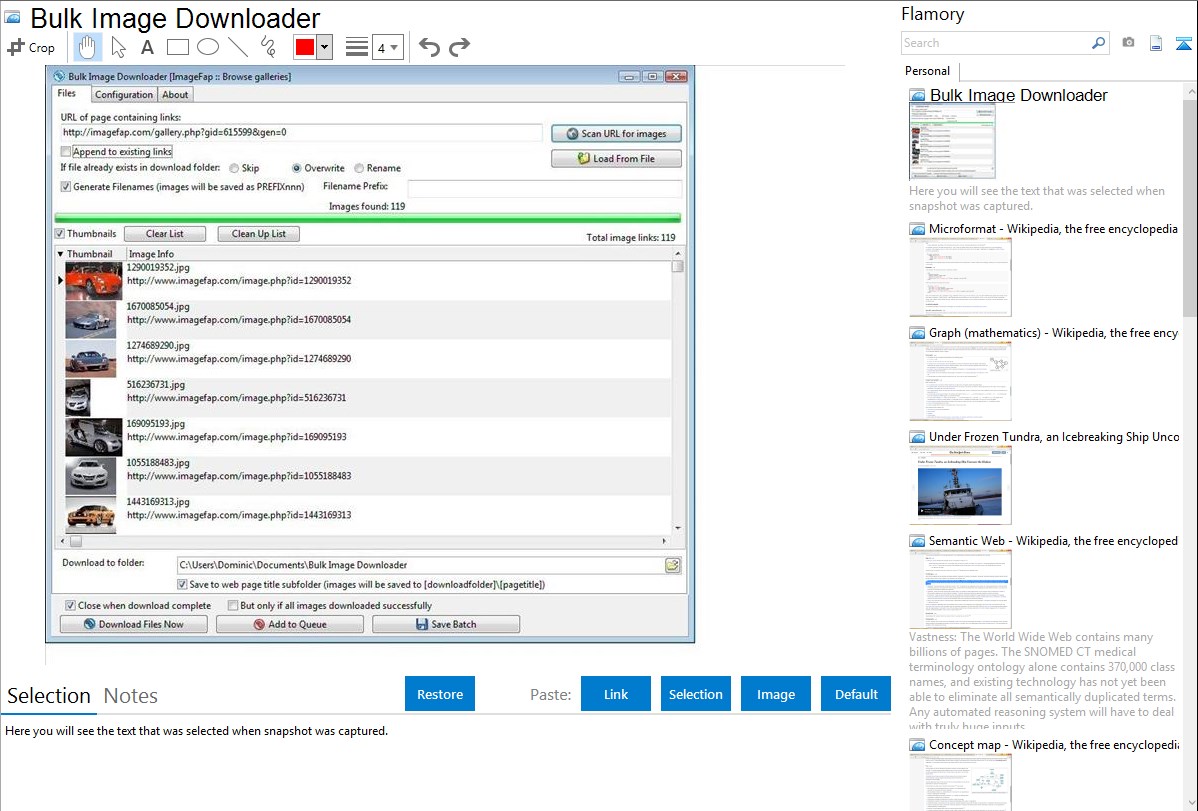
Task: Click the list vertical scrollbar down arrow
Action: tap(678, 528)
